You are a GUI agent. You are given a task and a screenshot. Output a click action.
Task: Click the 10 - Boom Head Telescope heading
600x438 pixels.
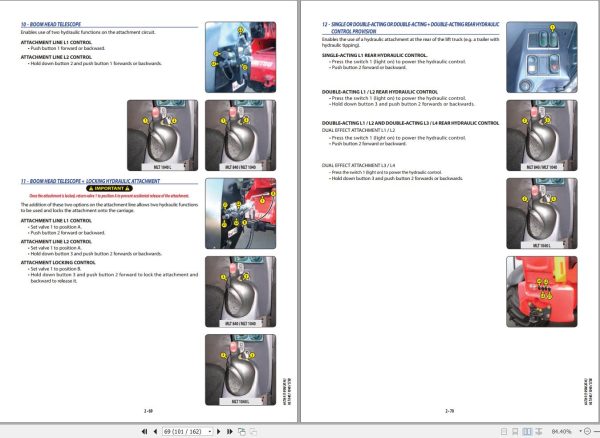tap(51, 24)
